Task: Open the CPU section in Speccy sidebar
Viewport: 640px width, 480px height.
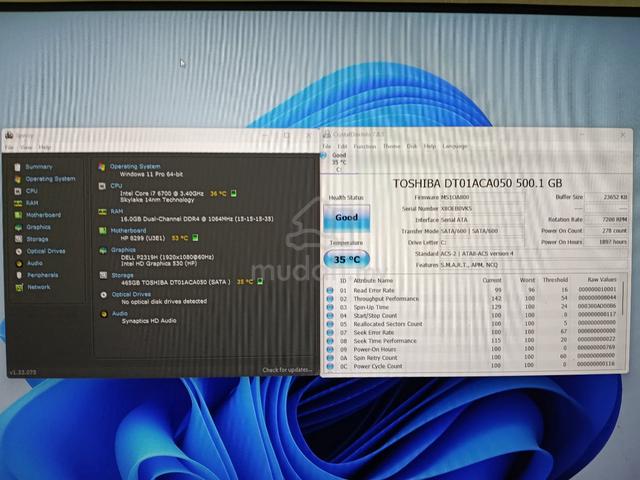Action: [x=31, y=191]
